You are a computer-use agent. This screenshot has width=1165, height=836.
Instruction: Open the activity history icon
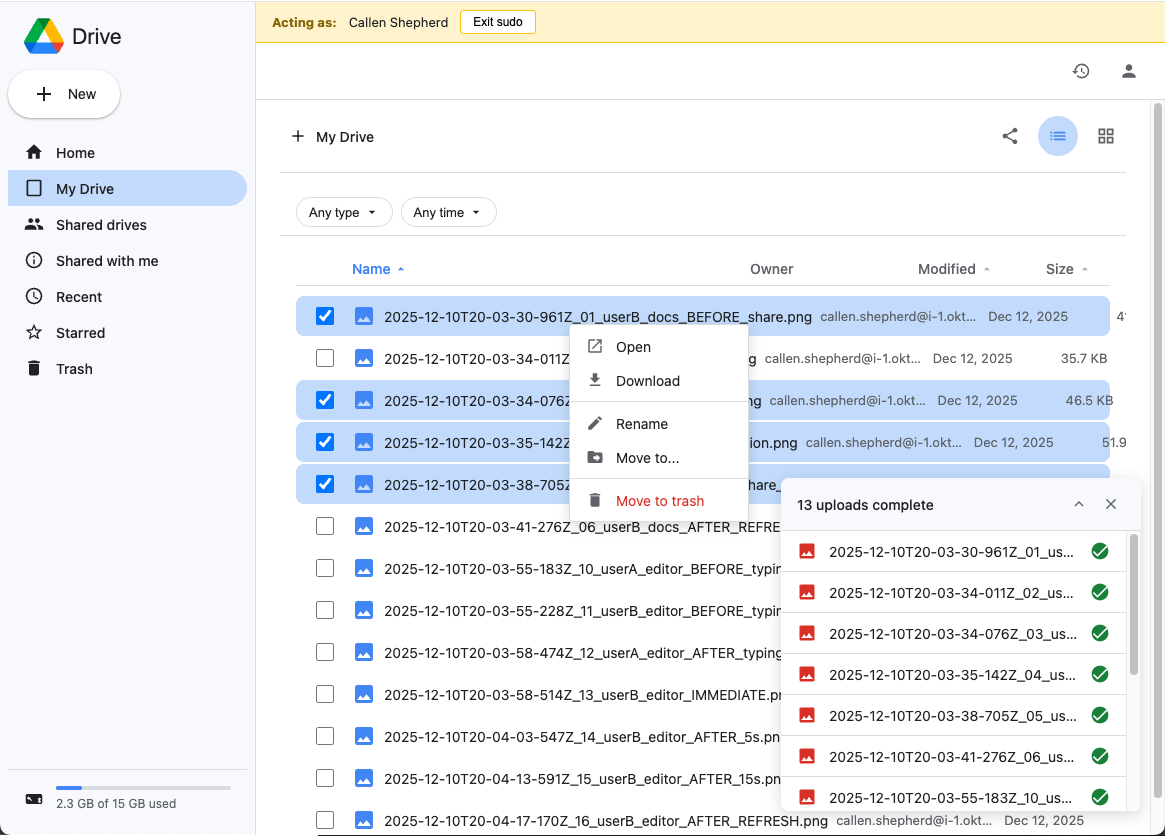(1081, 71)
